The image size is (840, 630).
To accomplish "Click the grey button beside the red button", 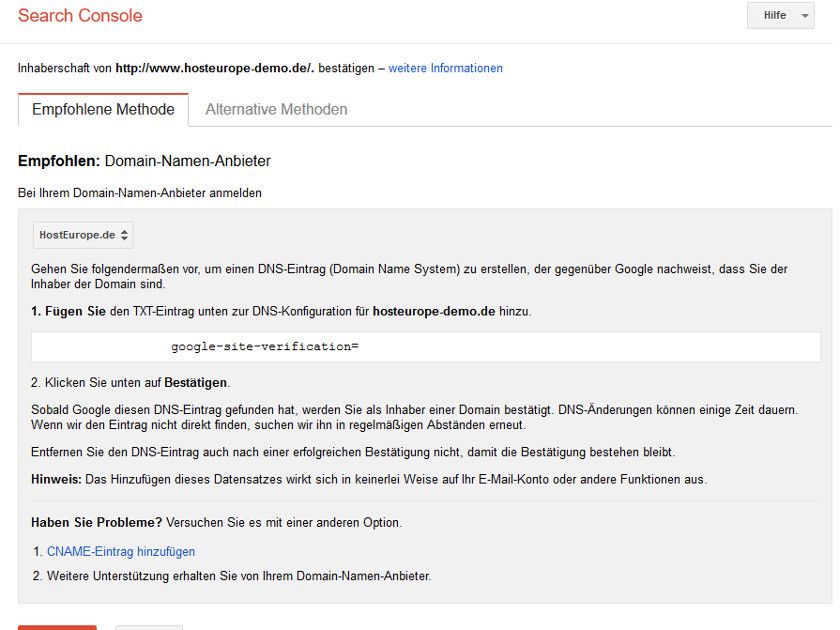I will coord(149,627).
